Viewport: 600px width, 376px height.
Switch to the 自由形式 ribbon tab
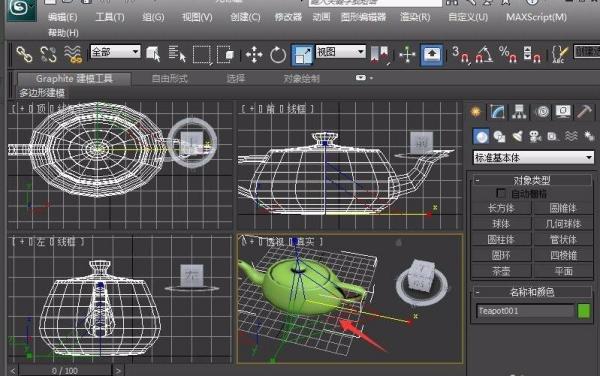(170, 78)
